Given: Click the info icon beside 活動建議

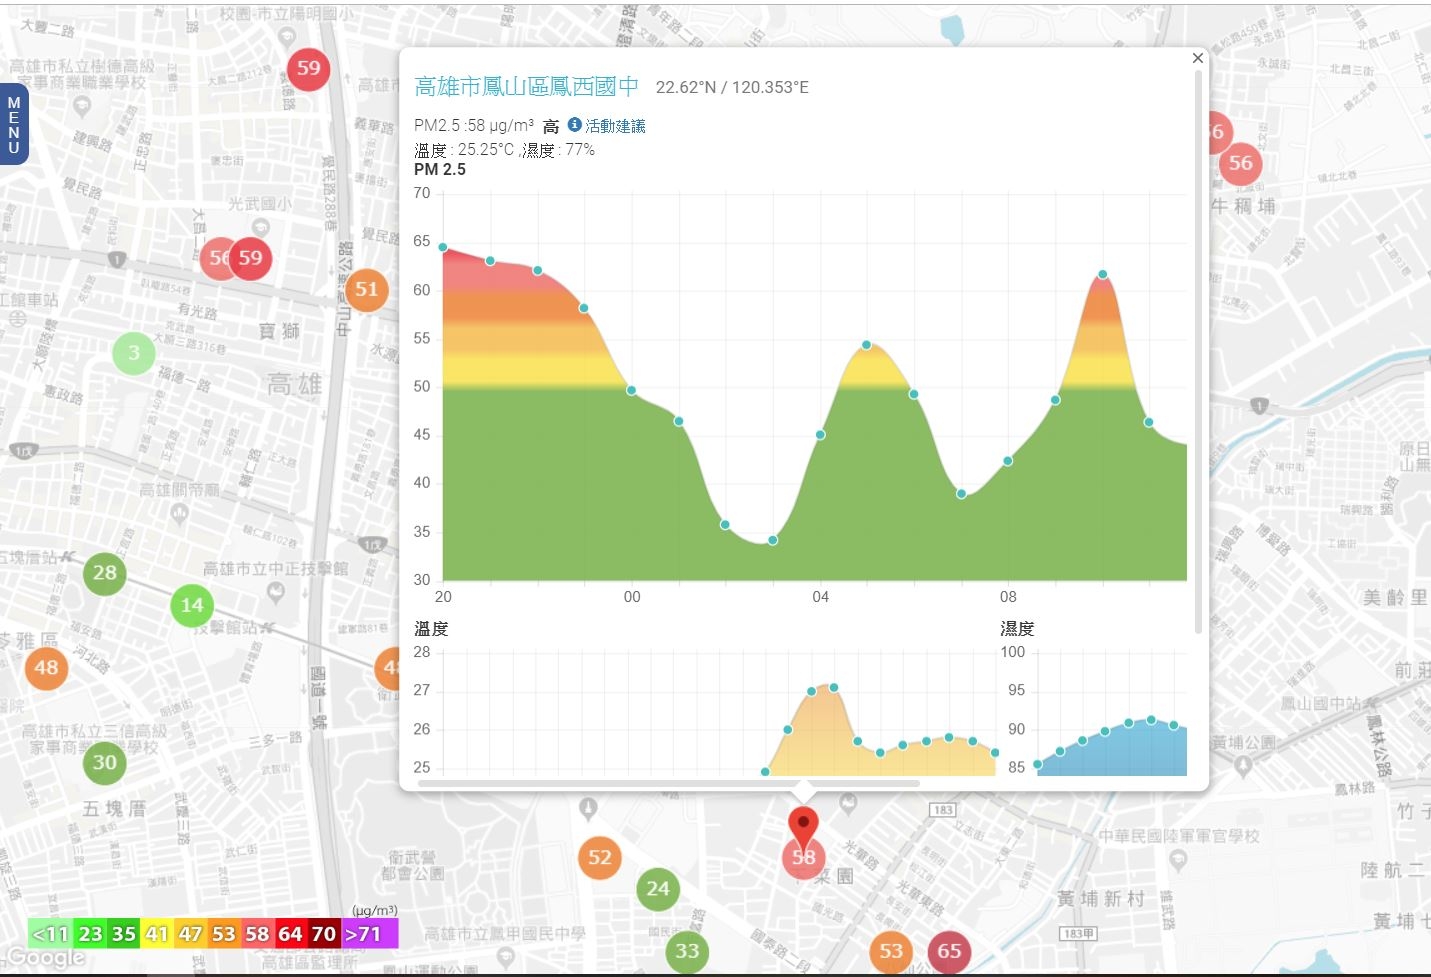Looking at the screenshot, I should point(574,124).
